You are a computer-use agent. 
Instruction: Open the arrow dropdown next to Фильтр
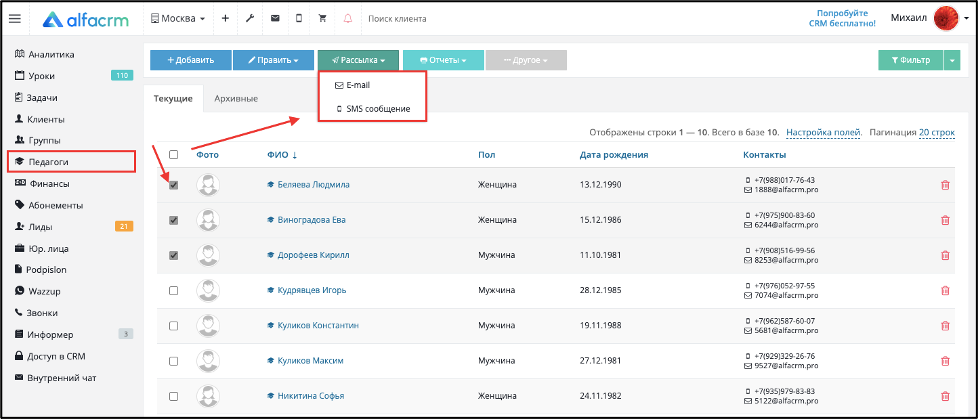click(952, 61)
